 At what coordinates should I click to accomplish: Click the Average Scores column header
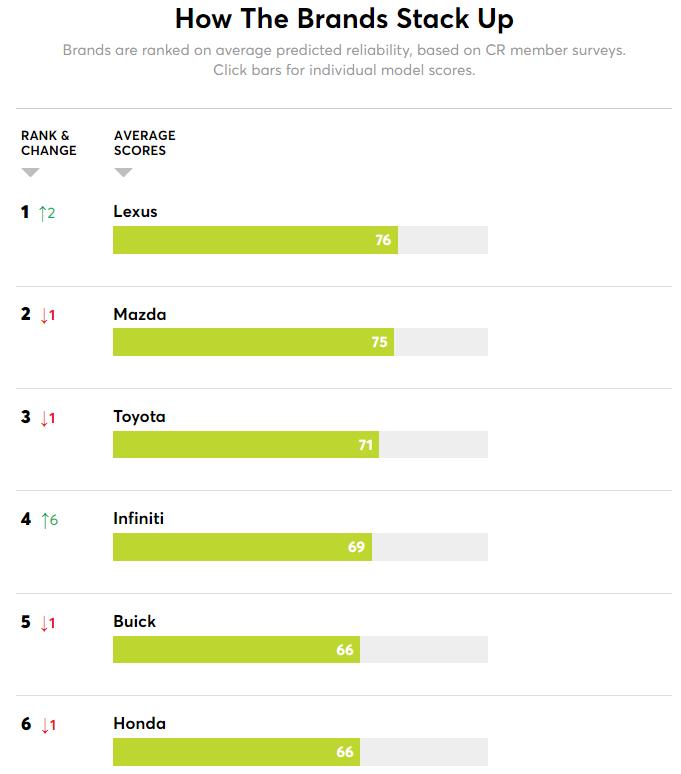[x=145, y=143]
